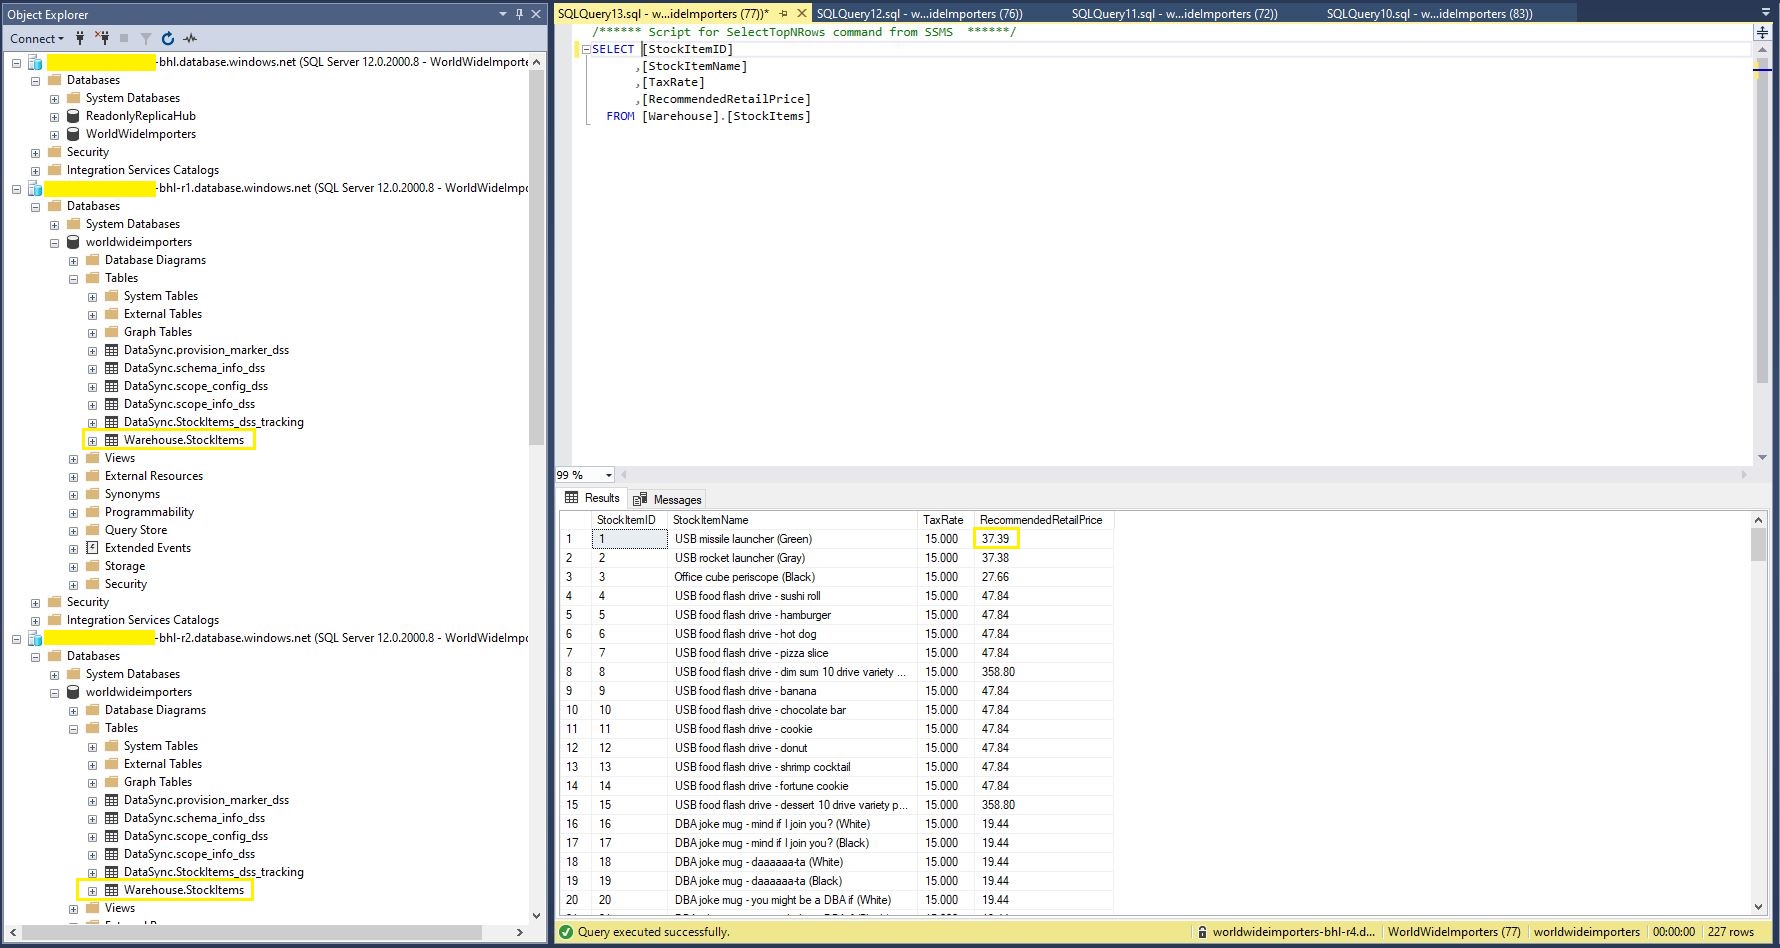The width and height of the screenshot is (1780, 948).
Task: Collapse the SELECT statement outline toggle
Action: point(586,49)
